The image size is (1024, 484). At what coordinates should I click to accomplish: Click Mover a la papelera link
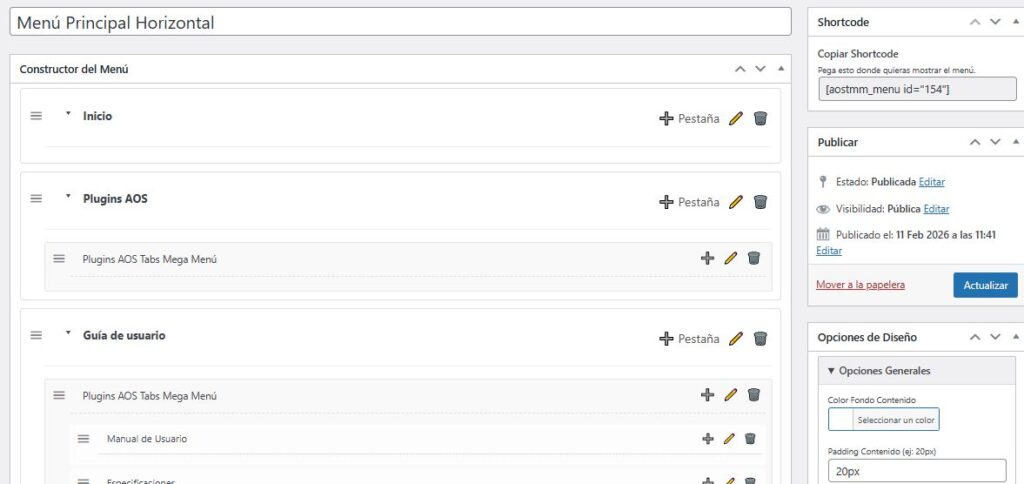click(x=860, y=285)
